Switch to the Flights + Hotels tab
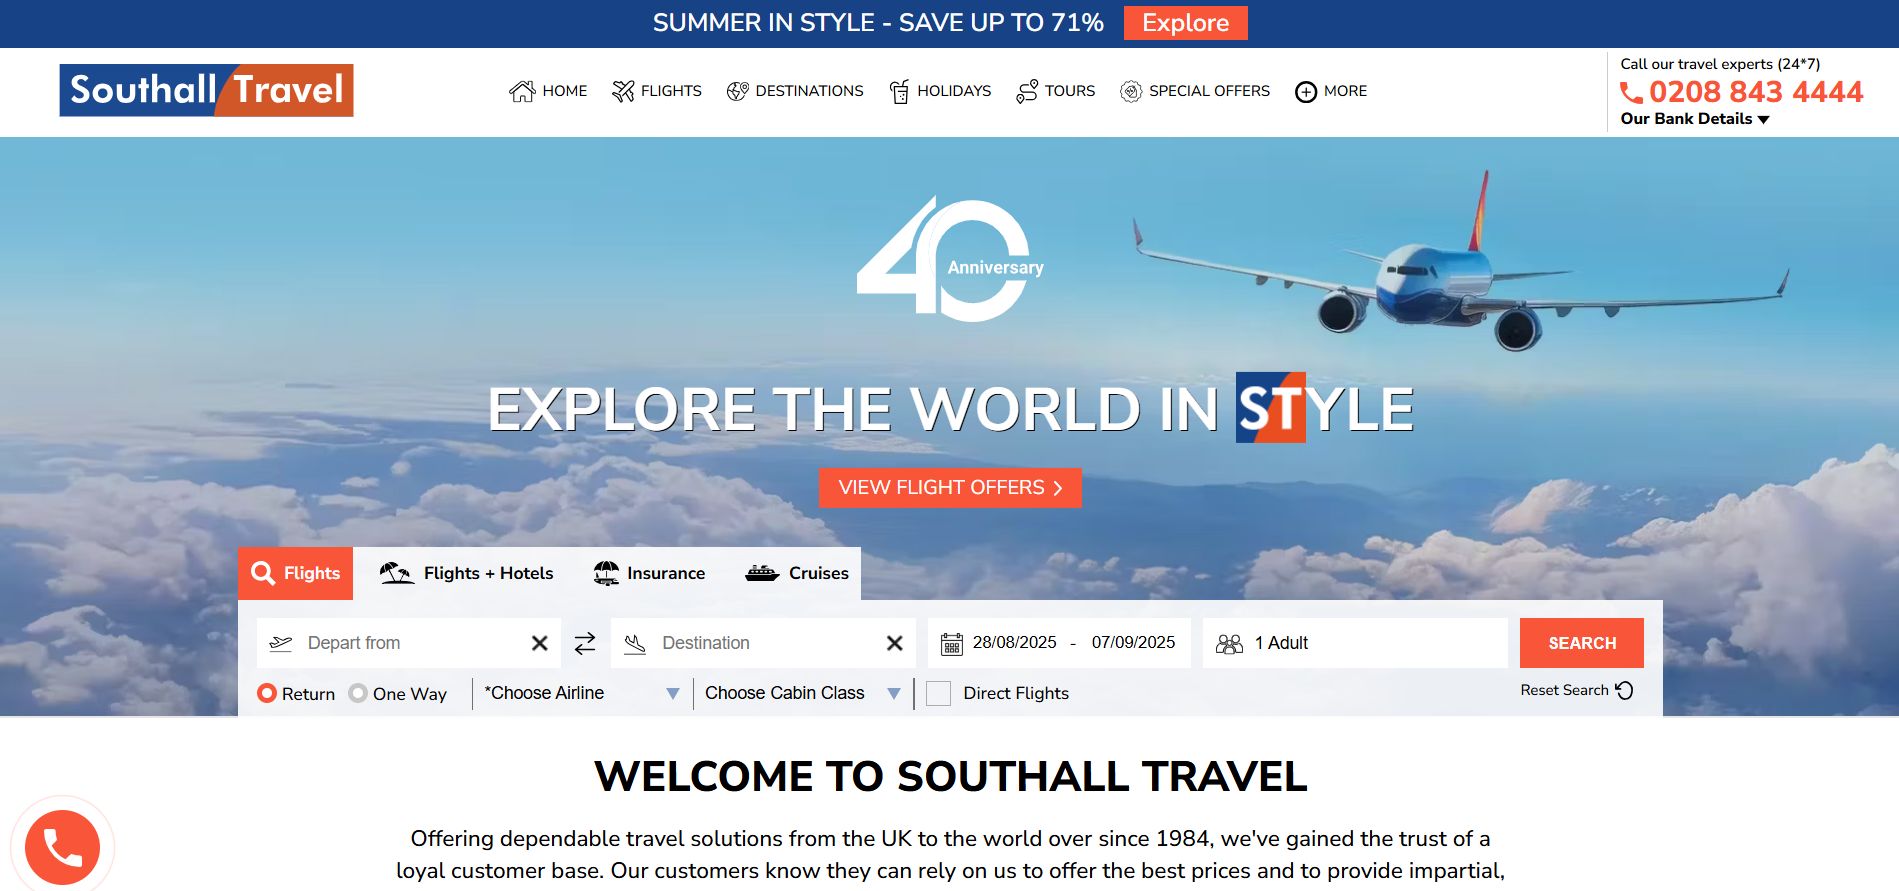The height and width of the screenshot is (891, 1899). tap(466, 573)
